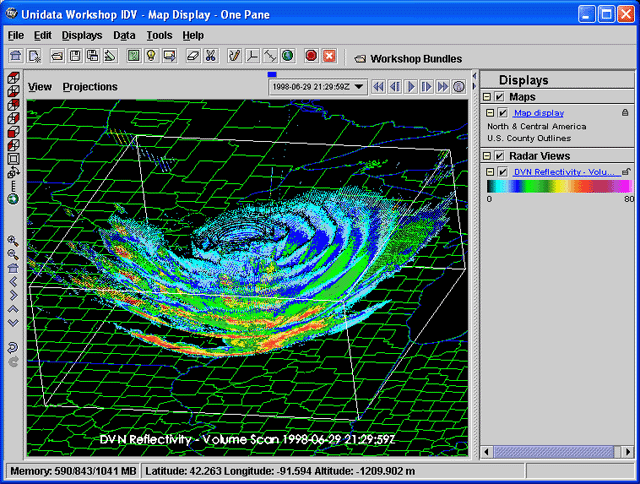Collapse the Maps category section
The width and height of the screenshot is (640, 484).
point(487,97)
